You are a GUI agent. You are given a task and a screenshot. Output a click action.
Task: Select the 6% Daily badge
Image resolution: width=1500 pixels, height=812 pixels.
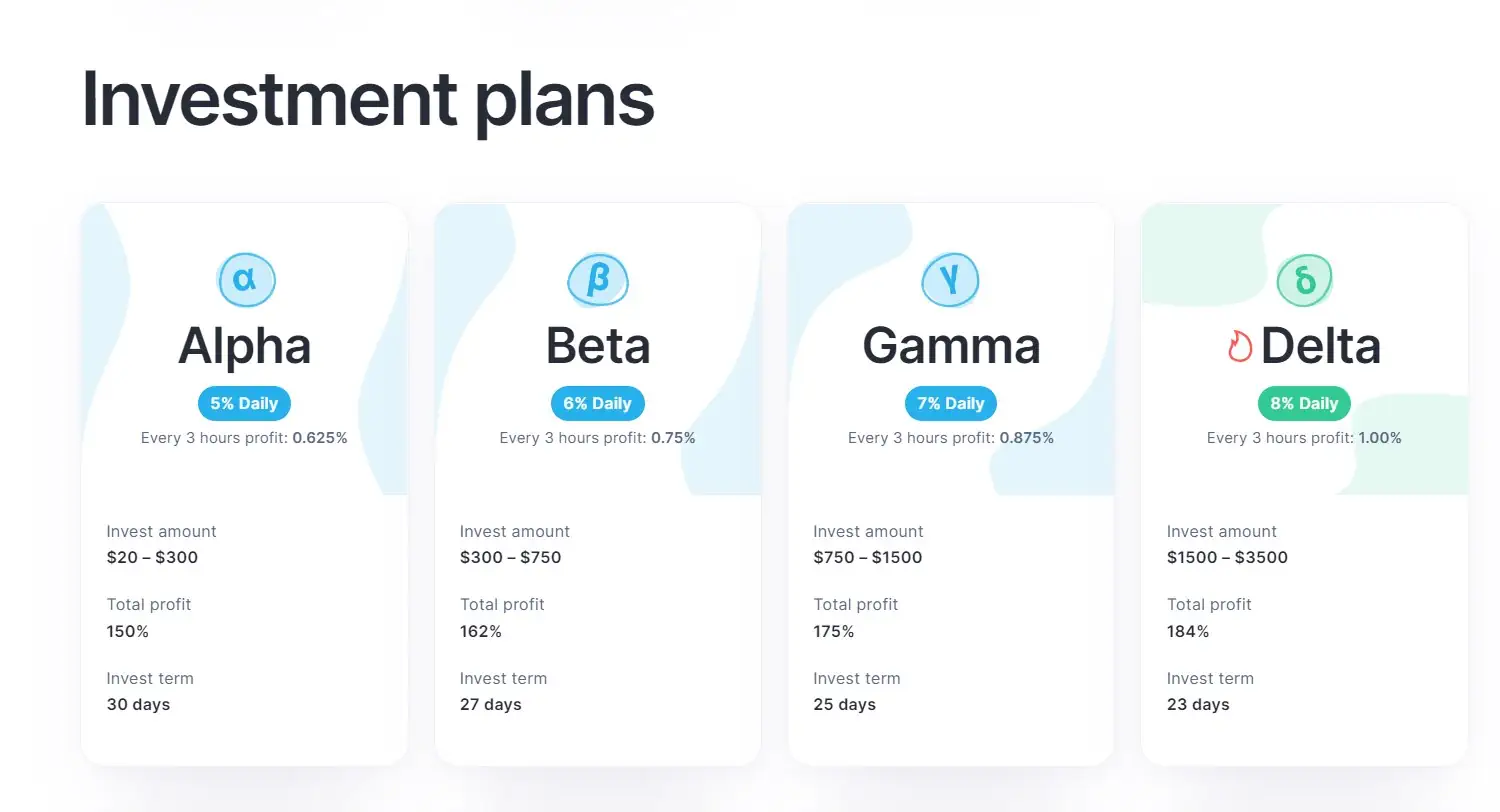(598, 404)
